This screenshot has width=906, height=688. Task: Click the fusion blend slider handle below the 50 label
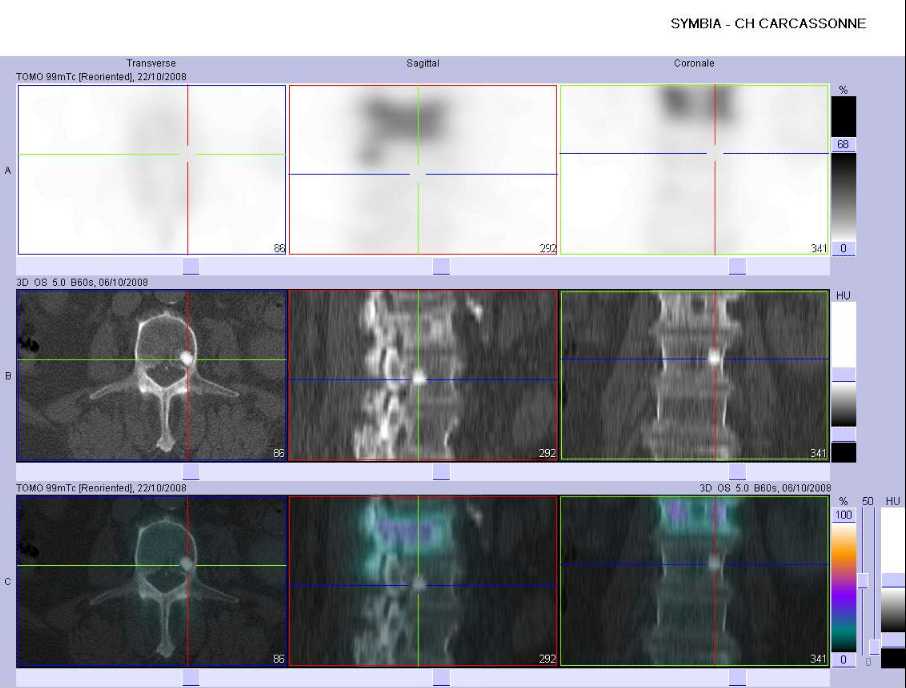click(863, 581)
